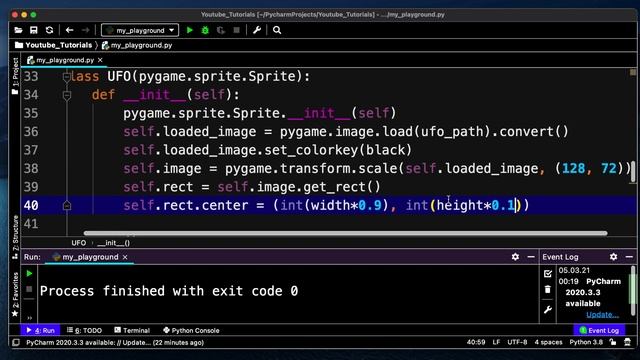Click the Stop square icon in toolbar
The height and width of the screenshot is (360, 640).
pos(236,30)
